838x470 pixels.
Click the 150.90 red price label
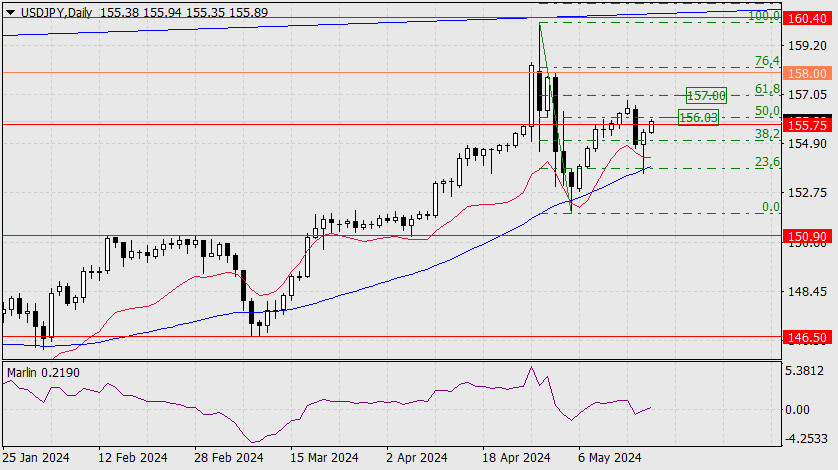(x=807, y=236)
